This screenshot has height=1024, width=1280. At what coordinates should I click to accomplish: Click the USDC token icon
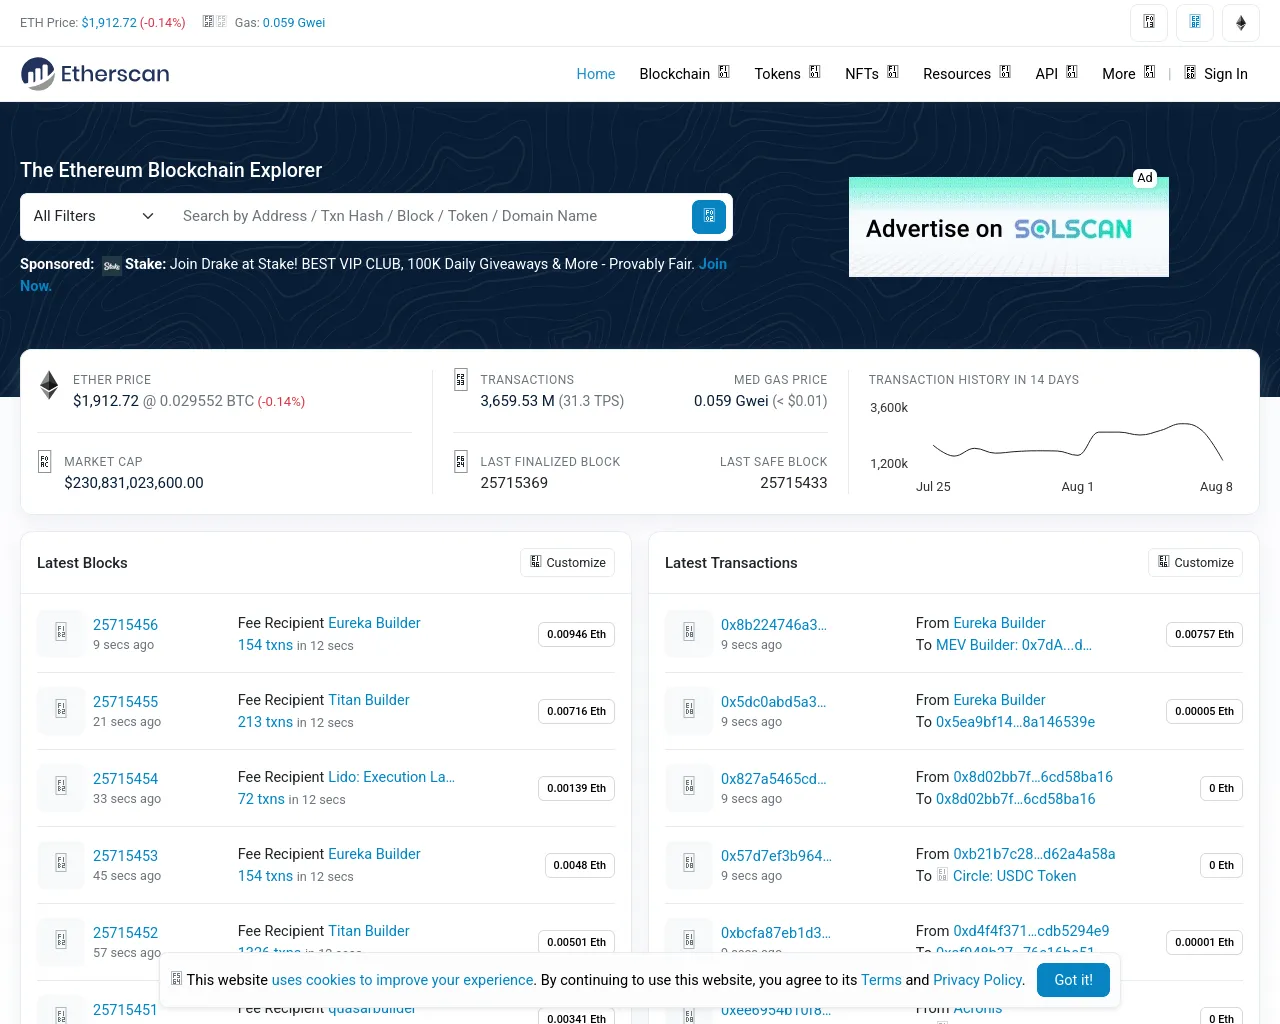click(x=942, y=875)
